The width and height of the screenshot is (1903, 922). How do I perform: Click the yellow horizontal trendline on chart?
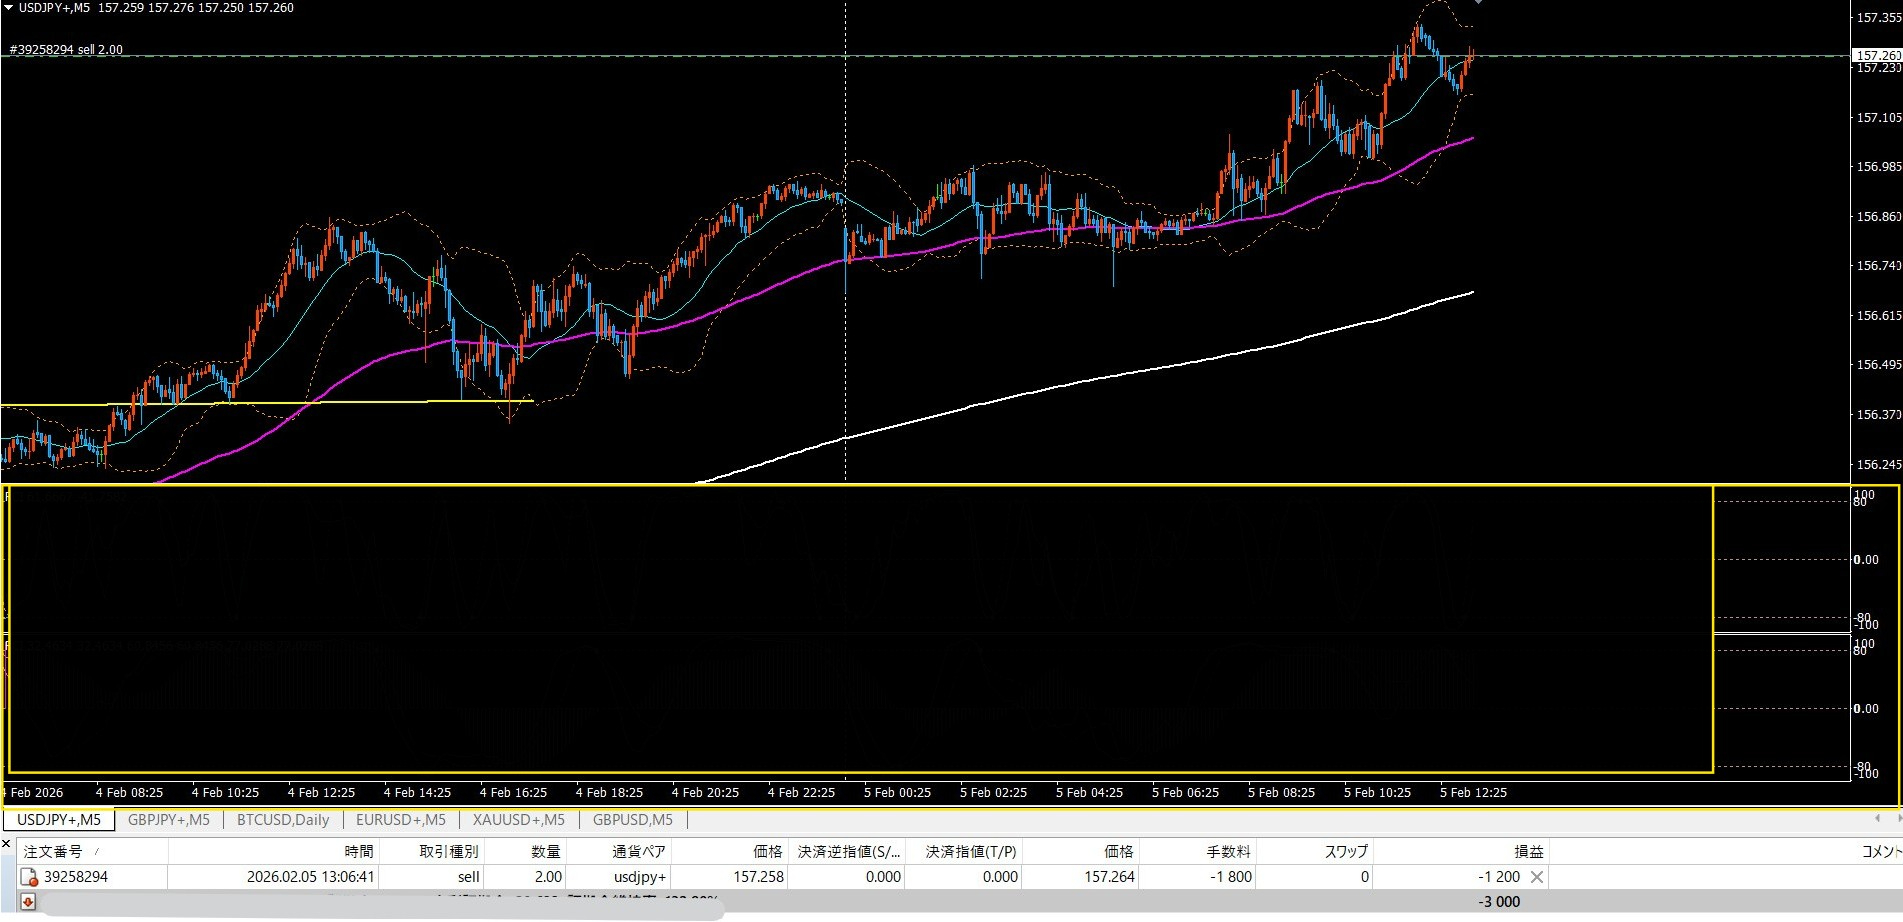pyautogui.click(x=300, y=403)
